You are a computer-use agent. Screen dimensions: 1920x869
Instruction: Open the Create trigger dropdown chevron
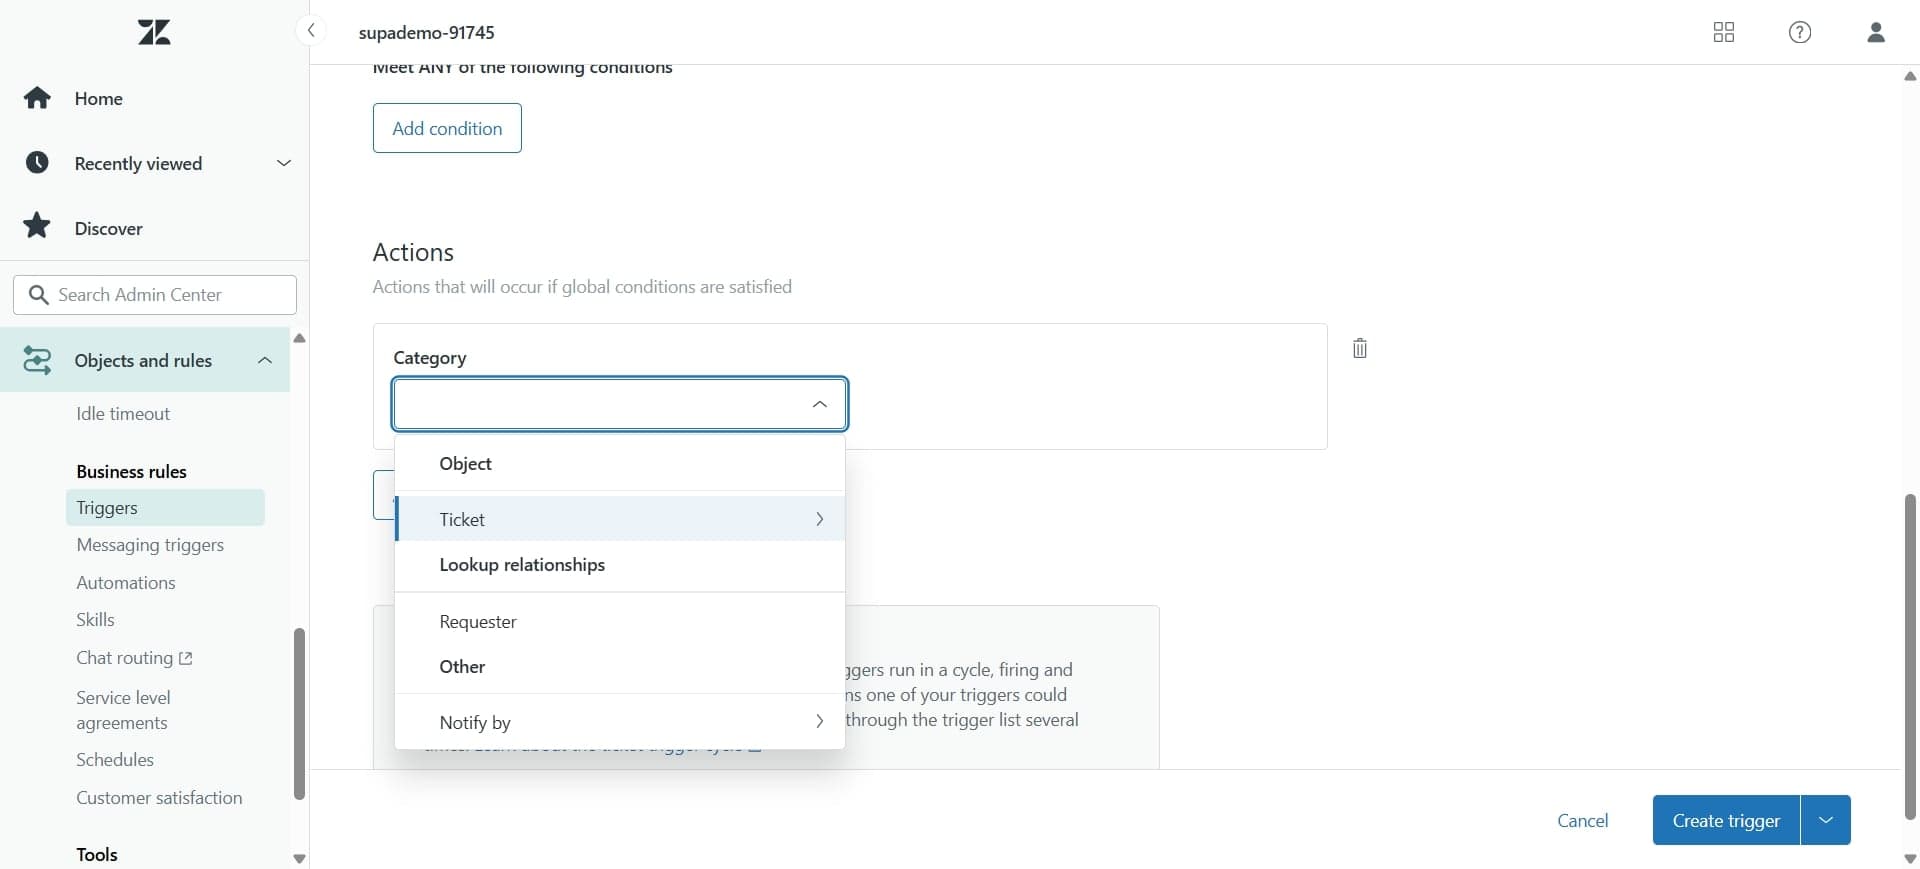pos(1826,820)
